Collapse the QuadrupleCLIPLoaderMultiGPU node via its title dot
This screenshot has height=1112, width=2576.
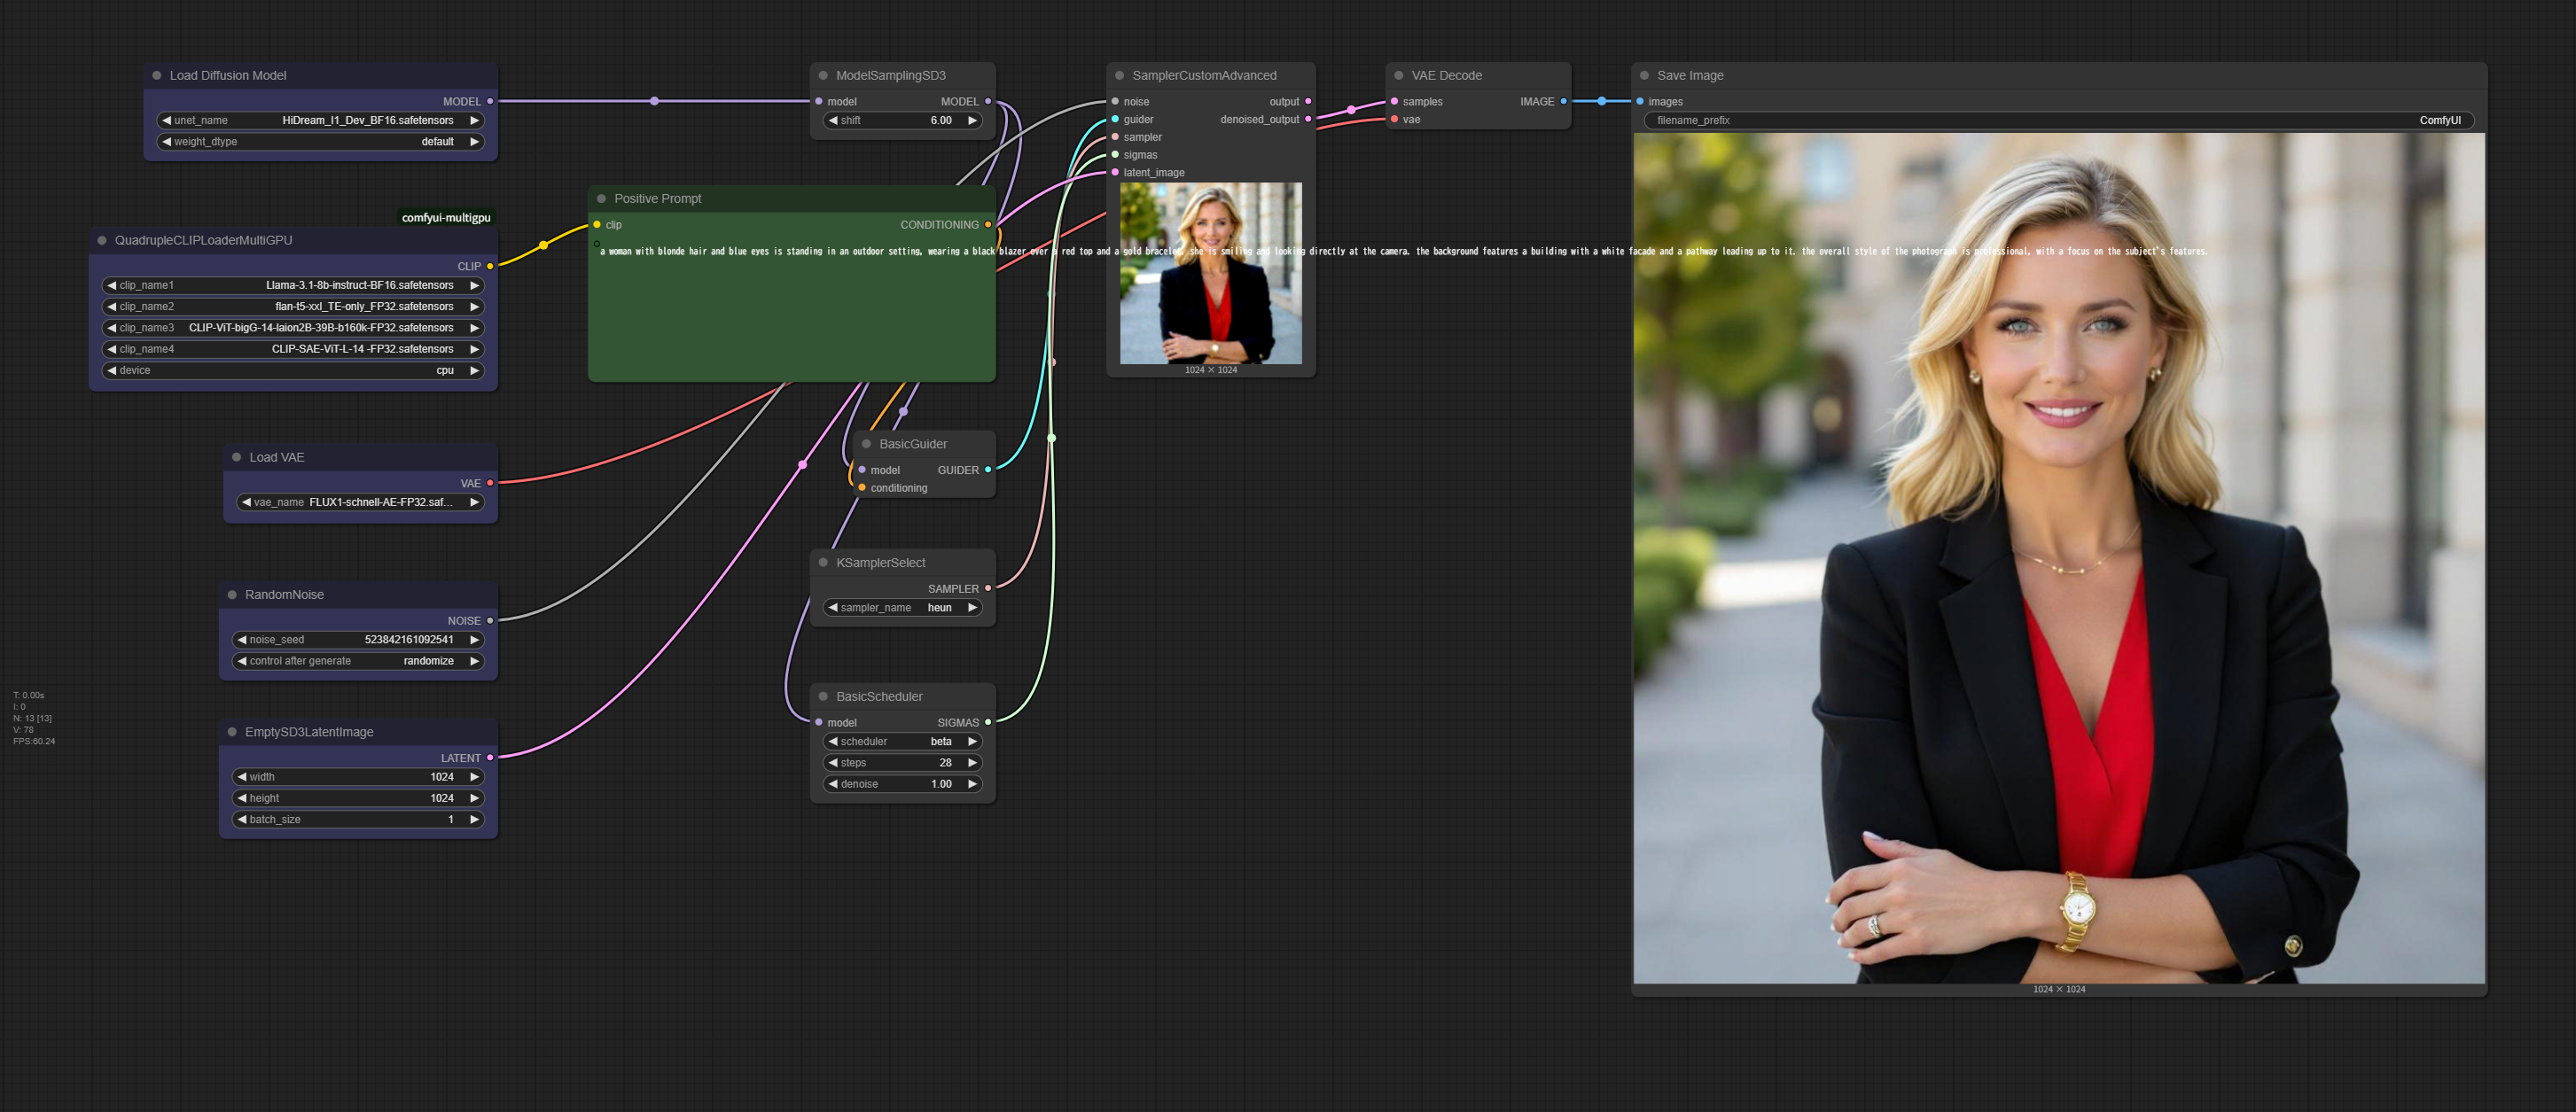click(x=102, y=240)
